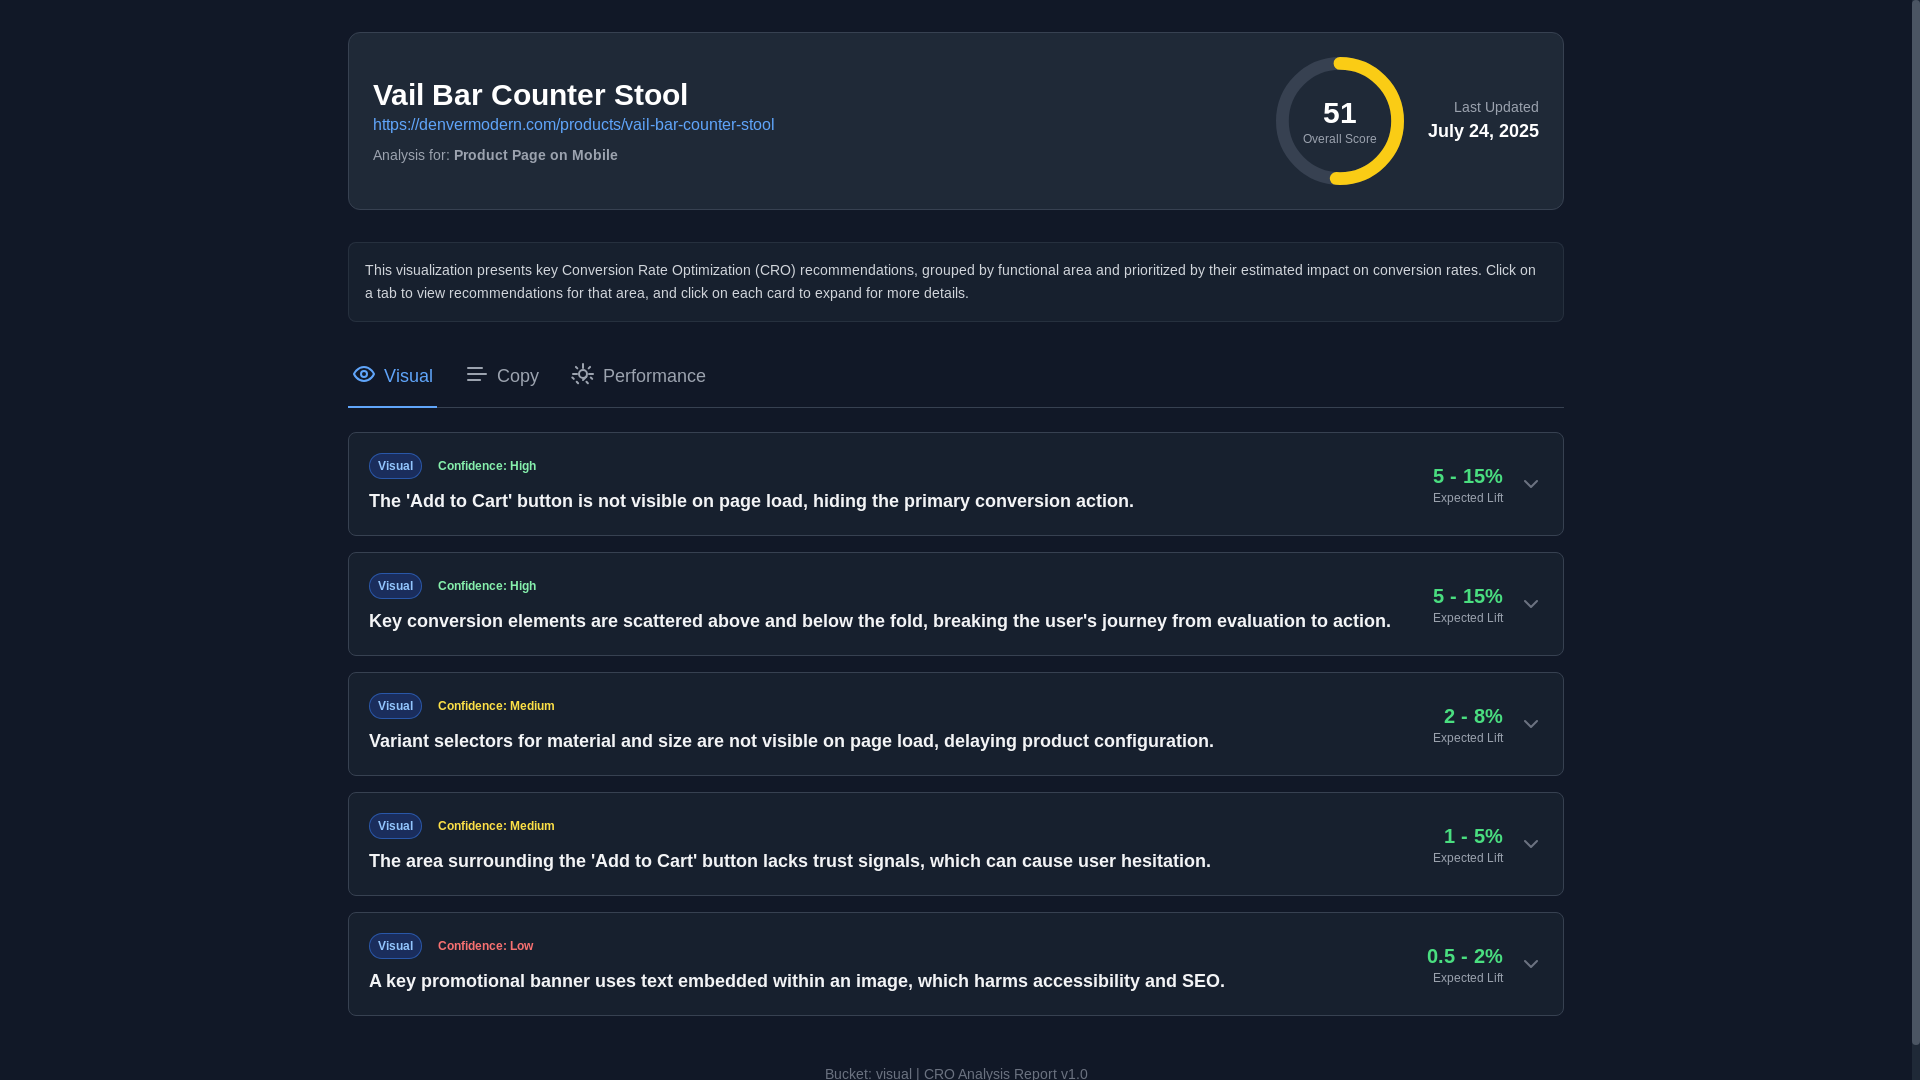Open the denvermodern.com product URL link
Viewport: 1920px width, 1080px height.
click(573, 125)
